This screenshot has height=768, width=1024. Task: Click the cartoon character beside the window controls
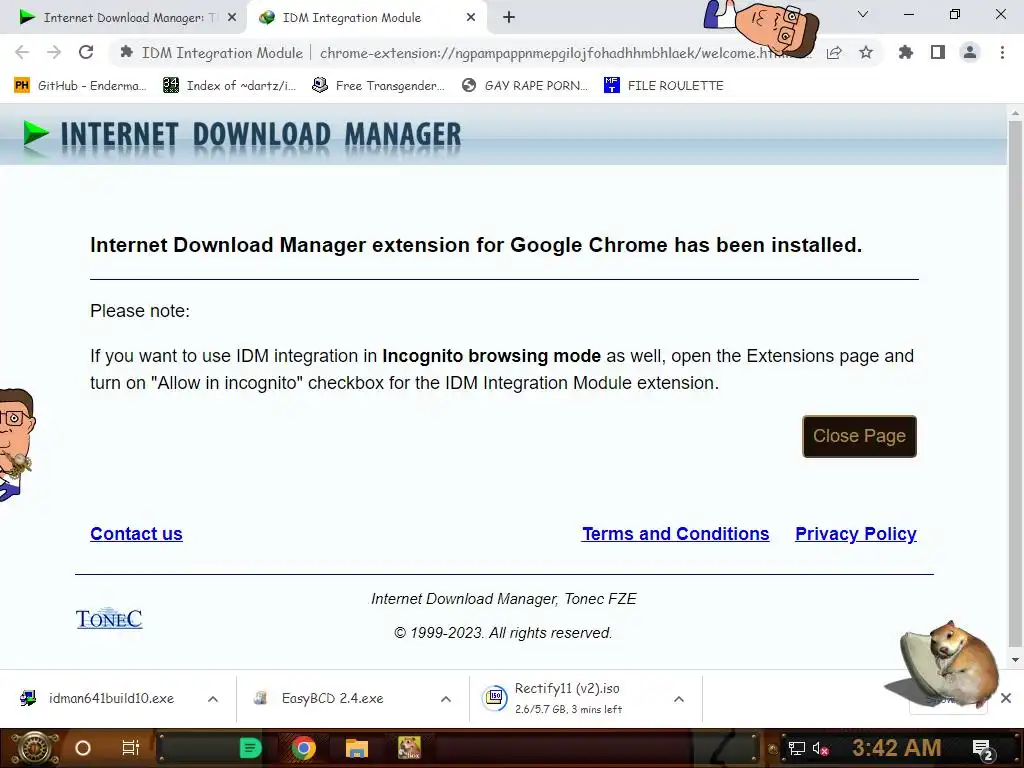click(x=761, y=26)
